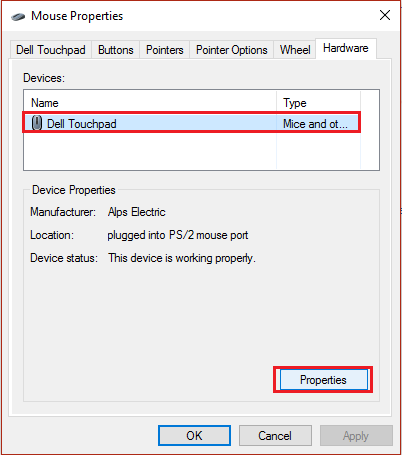Go to the Pointers tab
Viewport: 402px width, 455px height.
click(x=165, y=50)
